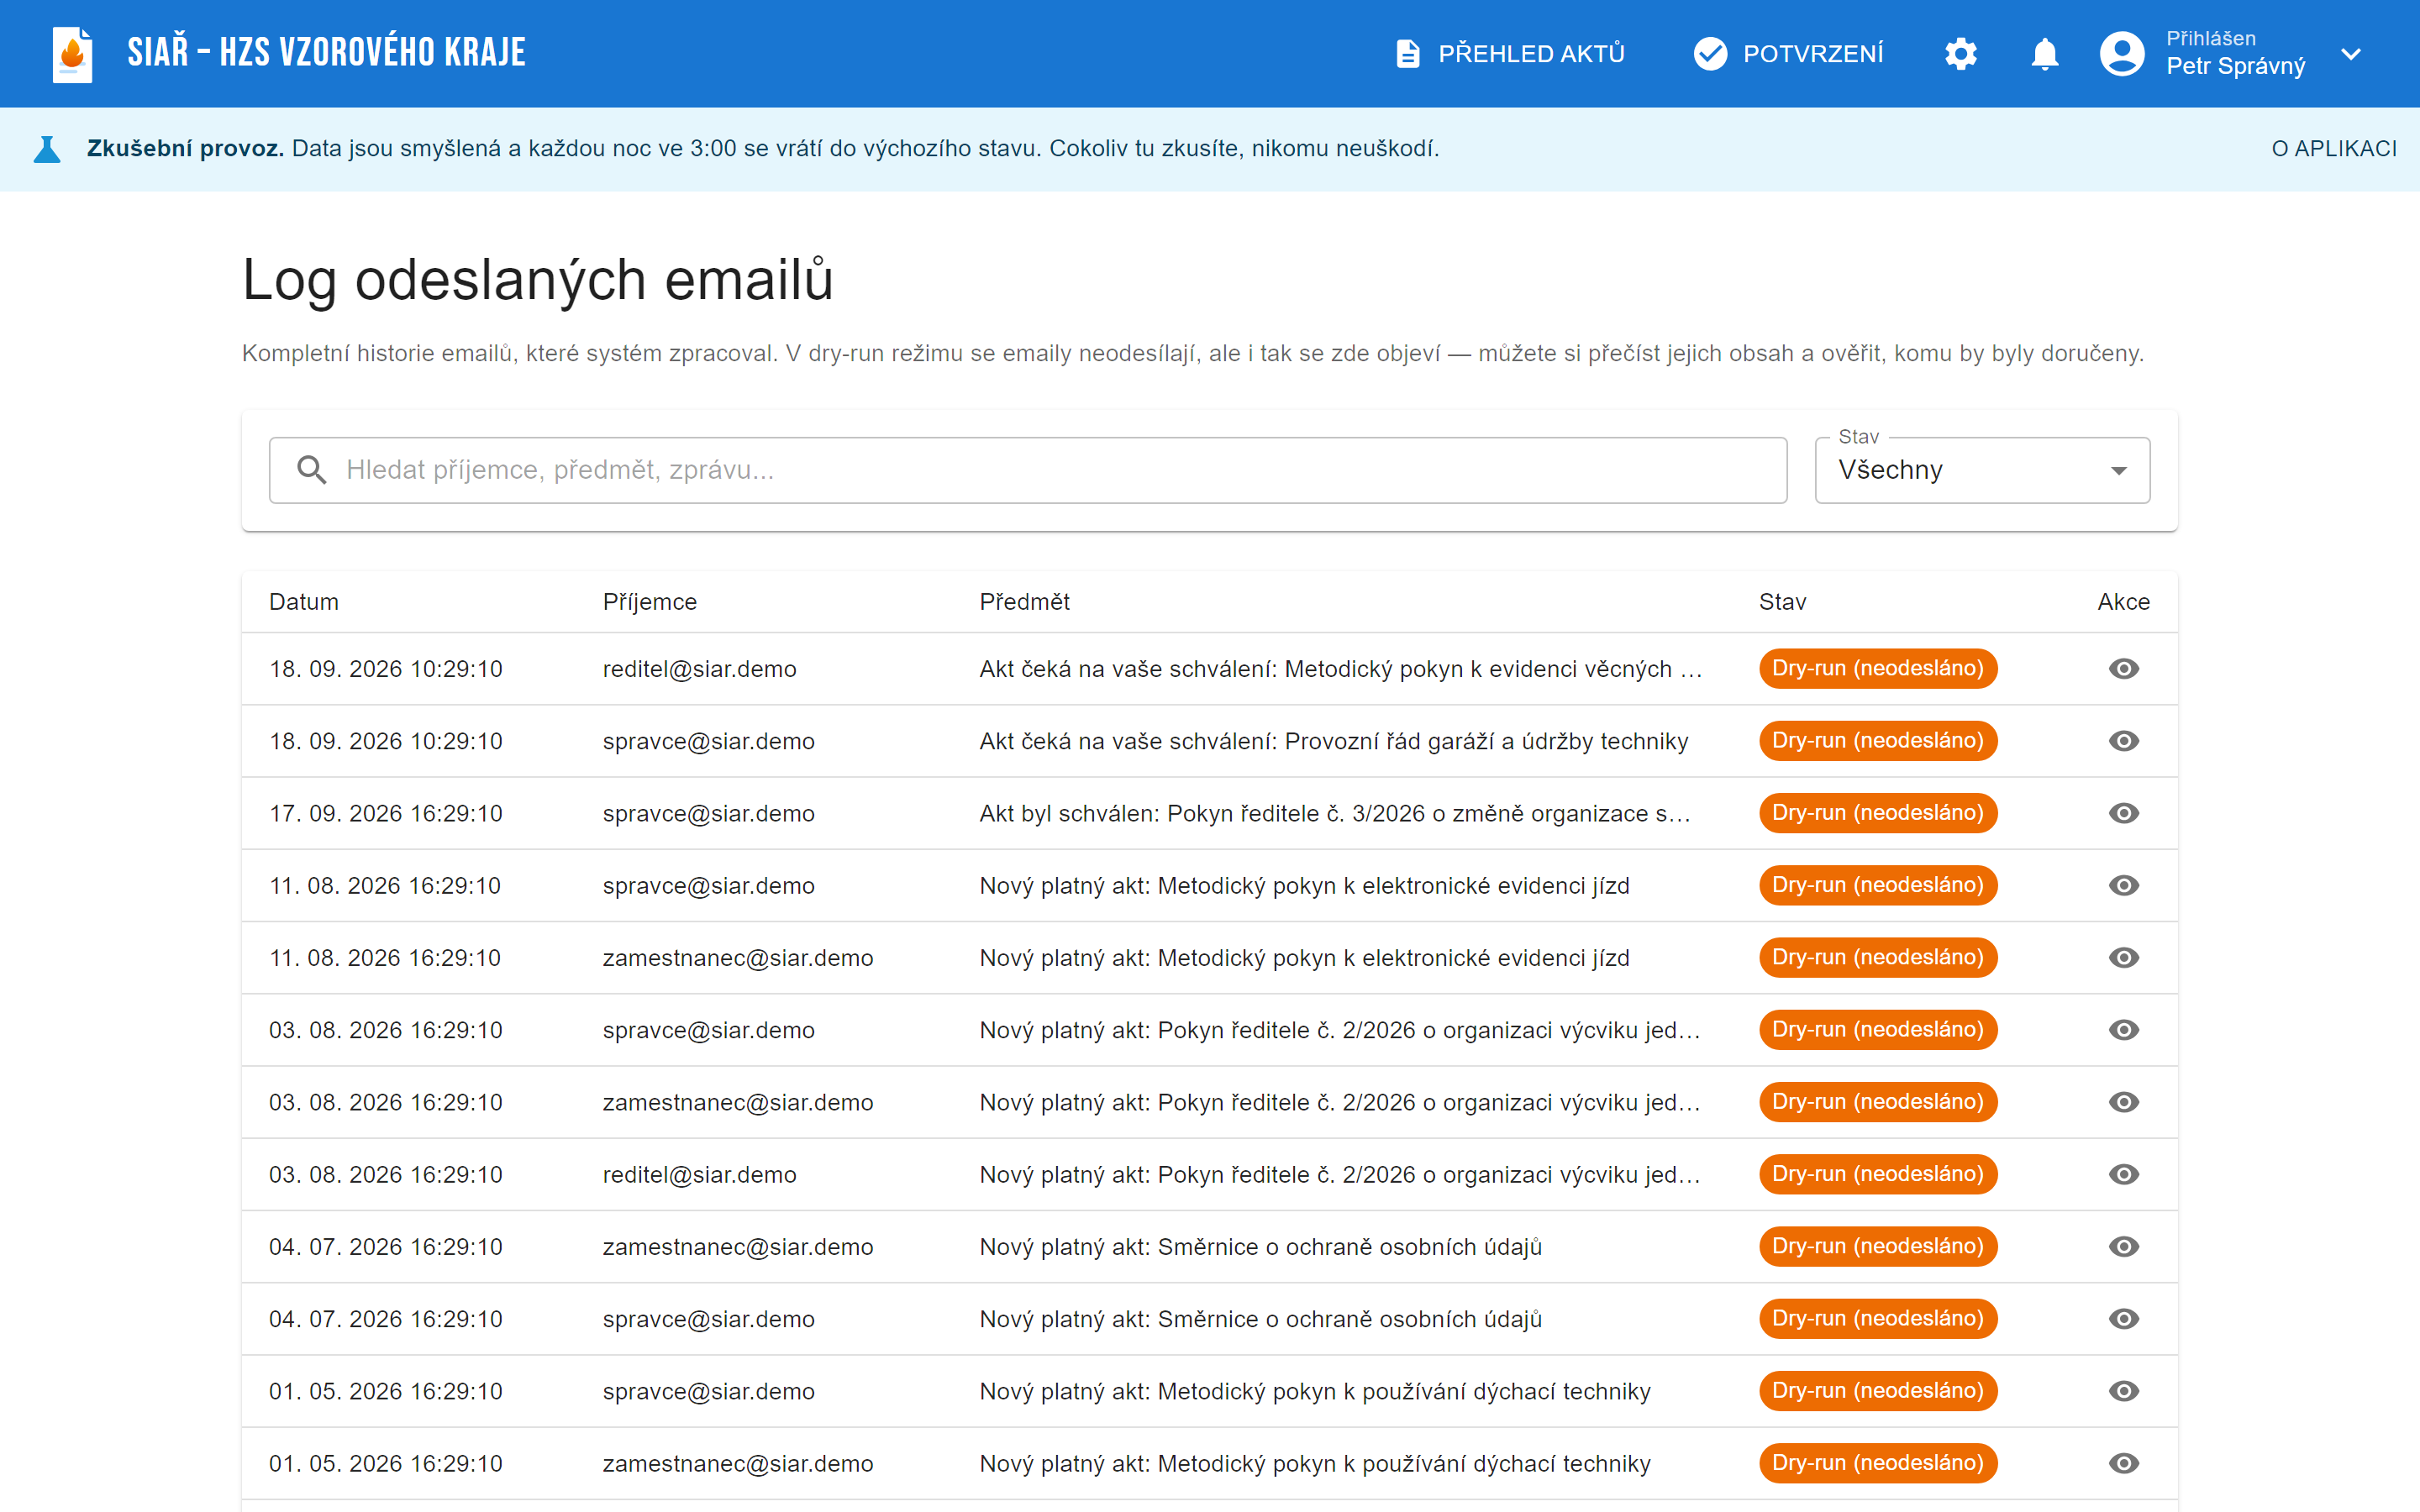Image resolution: width=2420 pixels, height=1512 pixels.
Task: Focus the search recipients input field
Action: pyautogui.click(x=1028, y=470)
